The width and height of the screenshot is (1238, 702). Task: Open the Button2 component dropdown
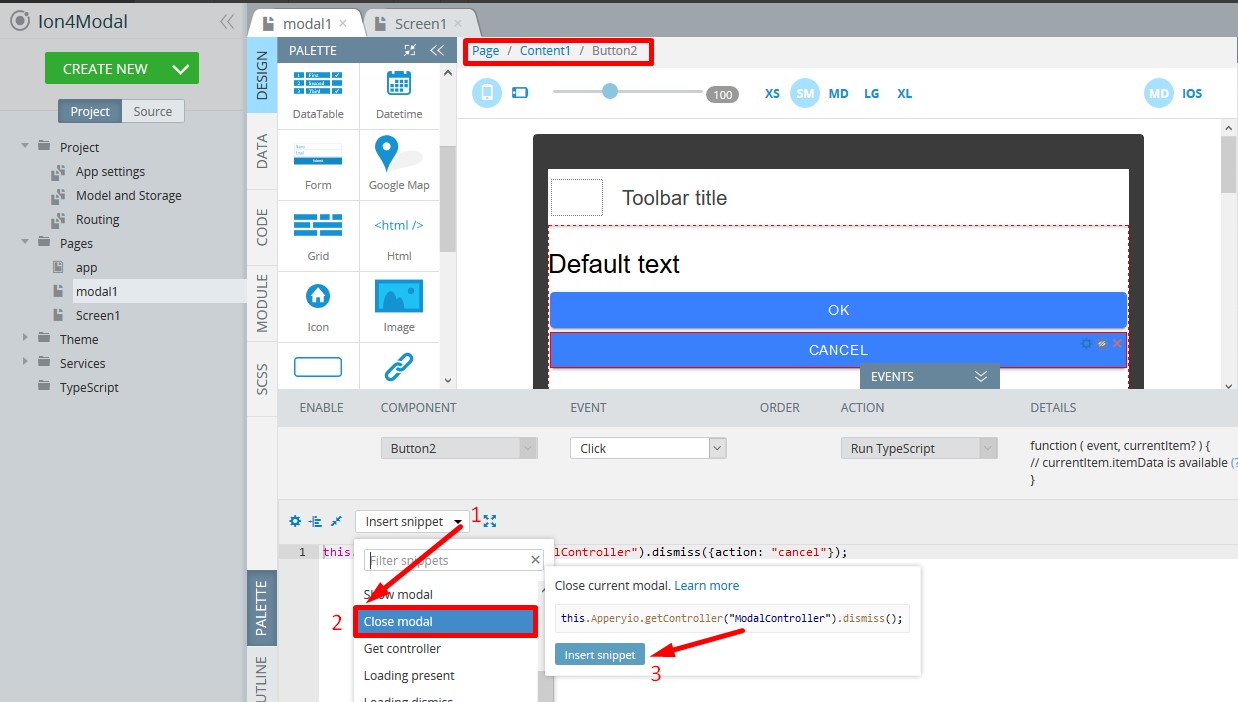[459, 448]
